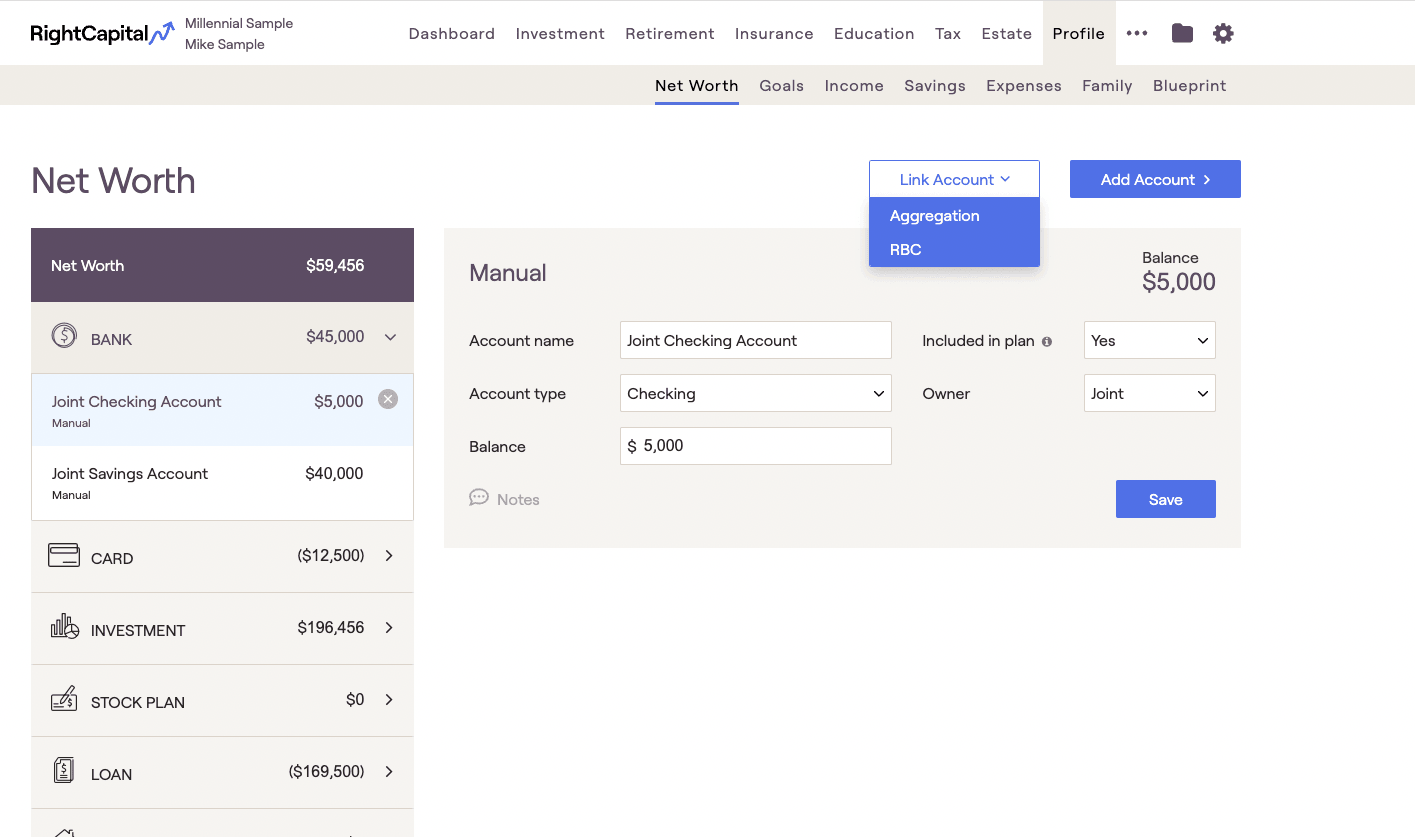The image size is (1415, 837).
Task: Switch to the Income subtab
Action: 854,86
